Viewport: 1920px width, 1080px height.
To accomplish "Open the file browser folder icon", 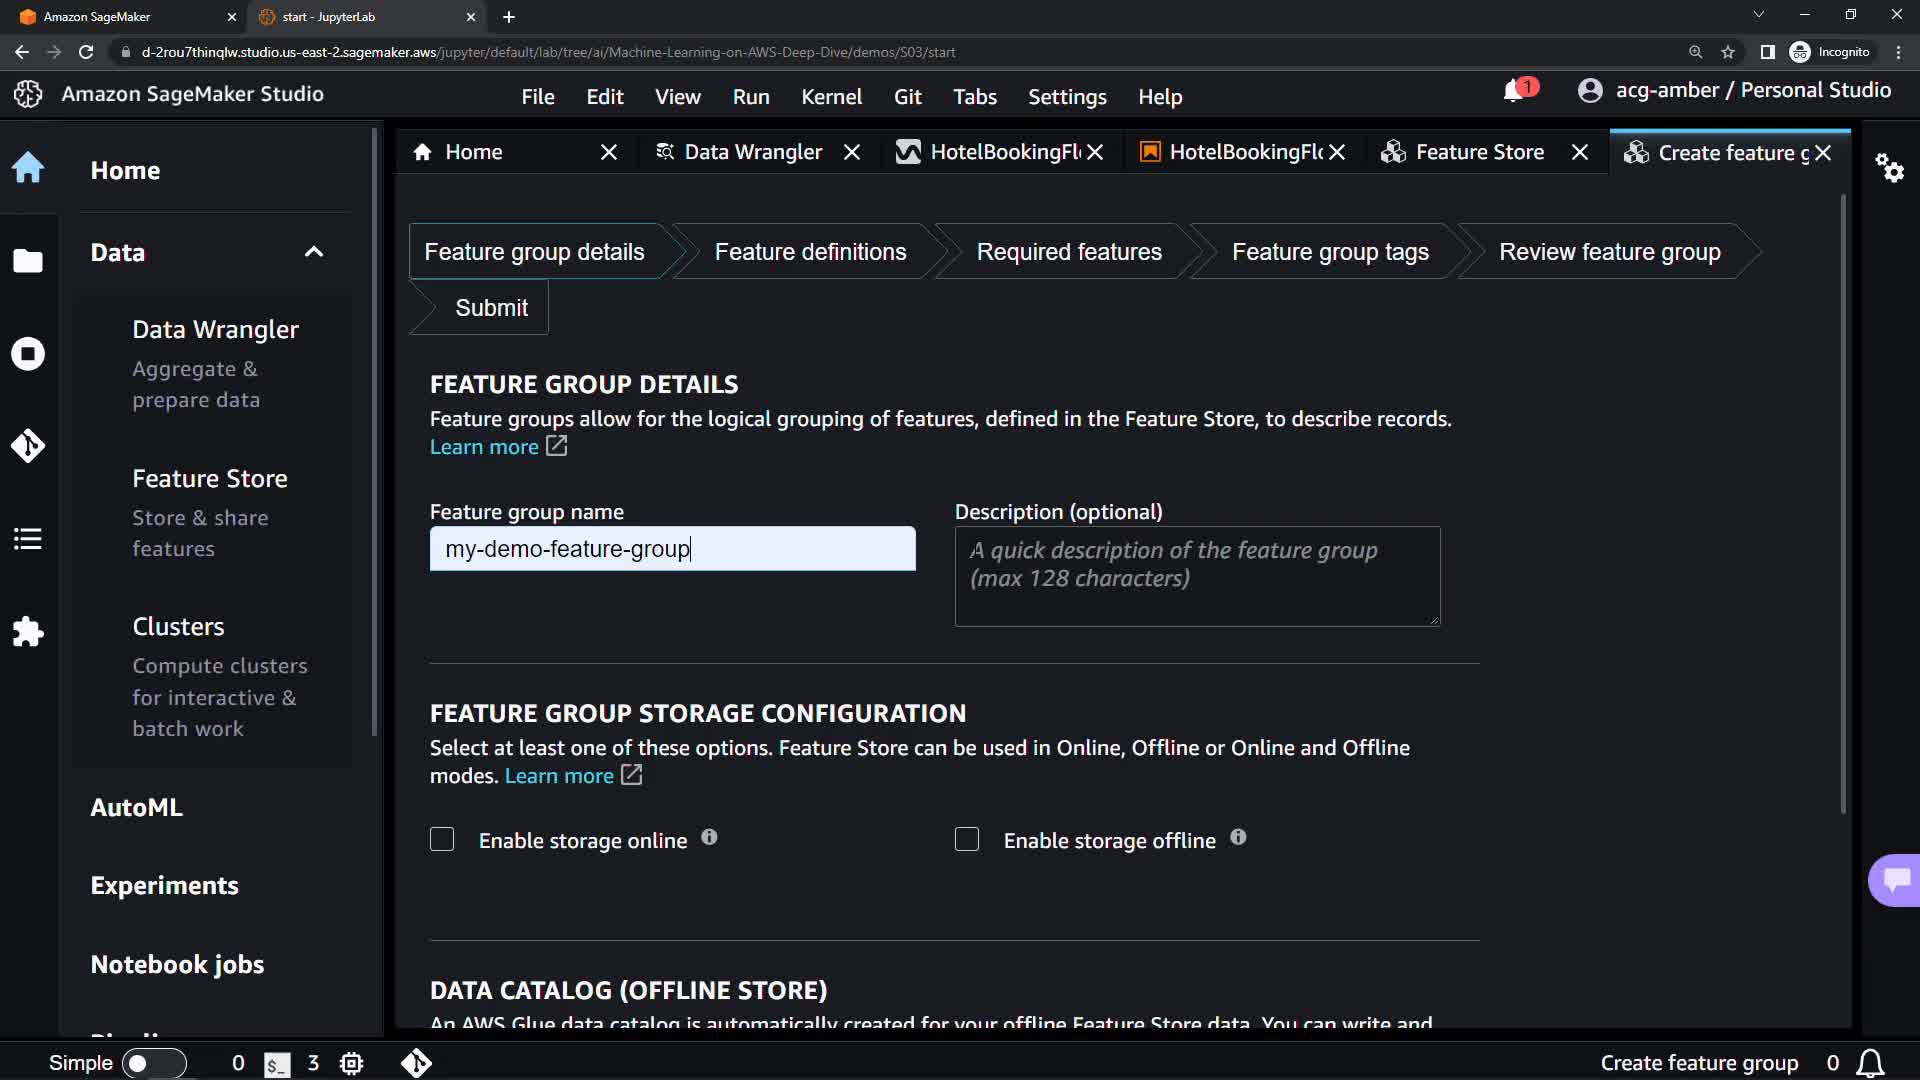I will [x=28, y=261].
